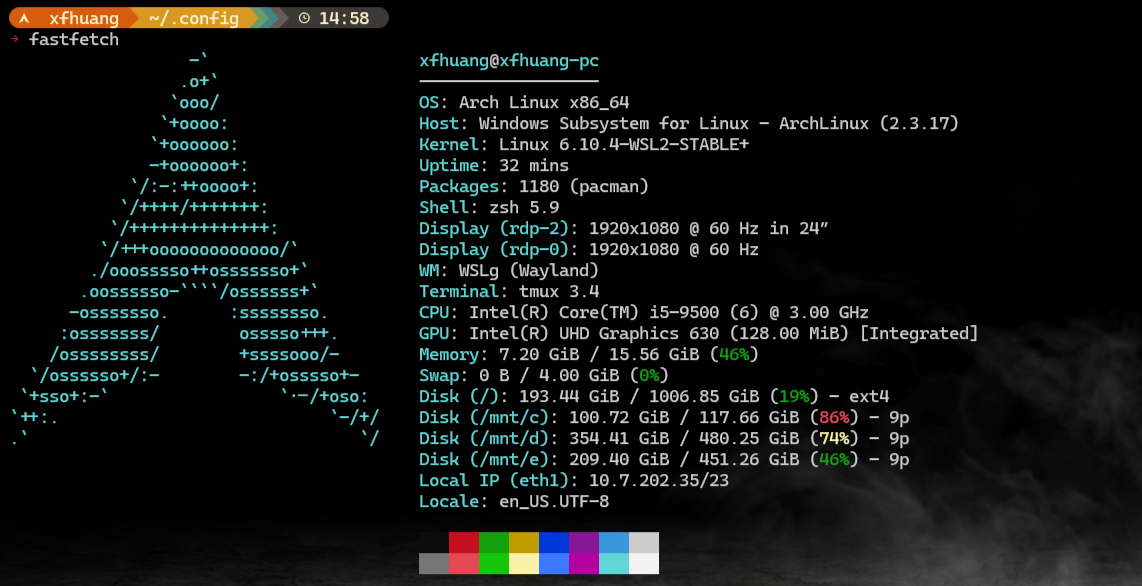
Task: Click the Kernel: Linux 6.10.4-WSL2-STABLE+ line
Action: click(x=584, y=145)
